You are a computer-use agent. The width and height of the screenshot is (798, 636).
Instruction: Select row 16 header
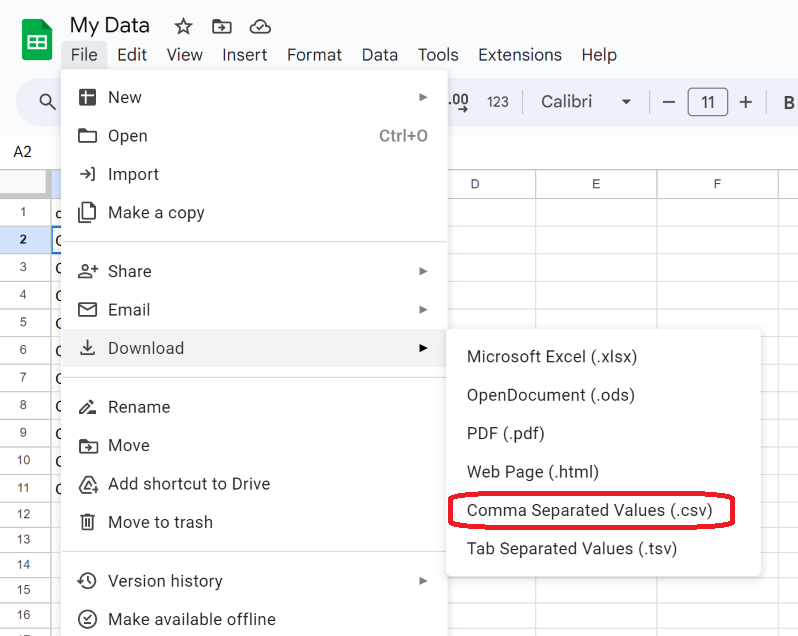pyautogui.click(x=24, y=615)
